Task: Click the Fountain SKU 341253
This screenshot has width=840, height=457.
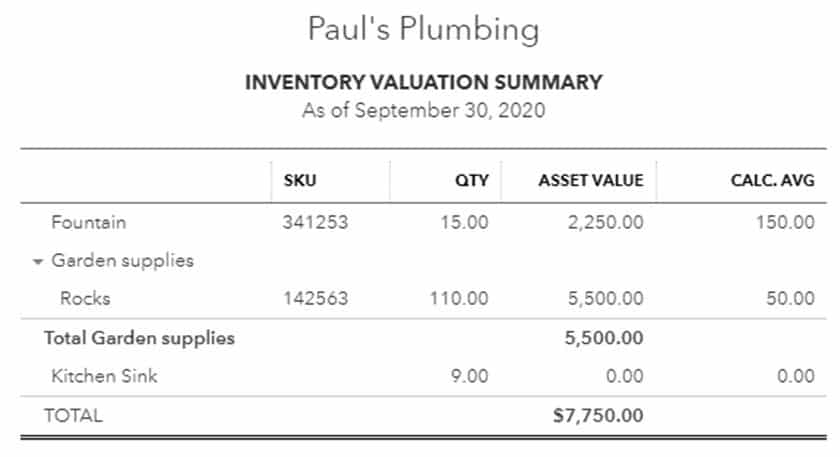Action: (316, 222)
